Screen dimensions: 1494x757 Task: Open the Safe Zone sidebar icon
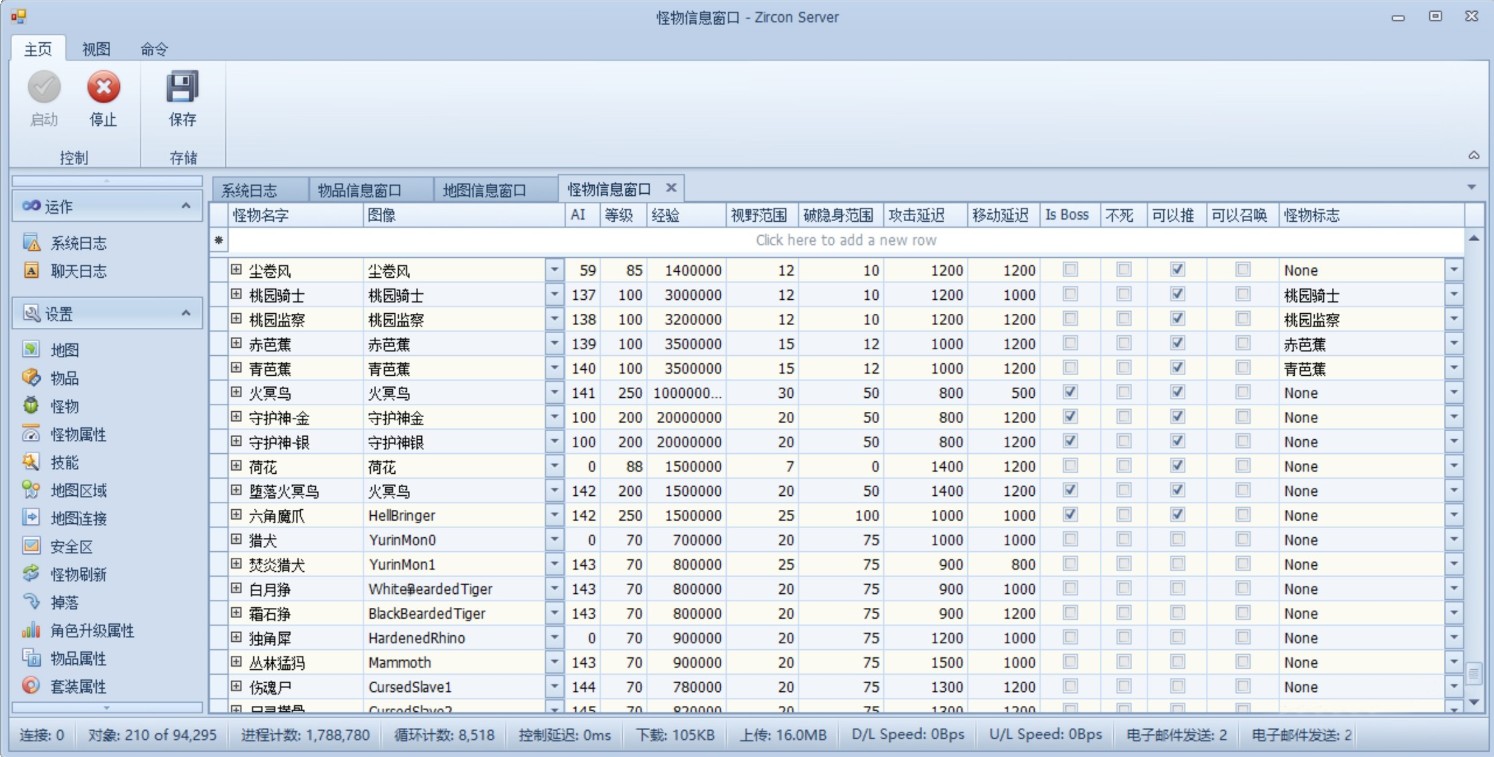pyautogui.click(x=32, y=546)
